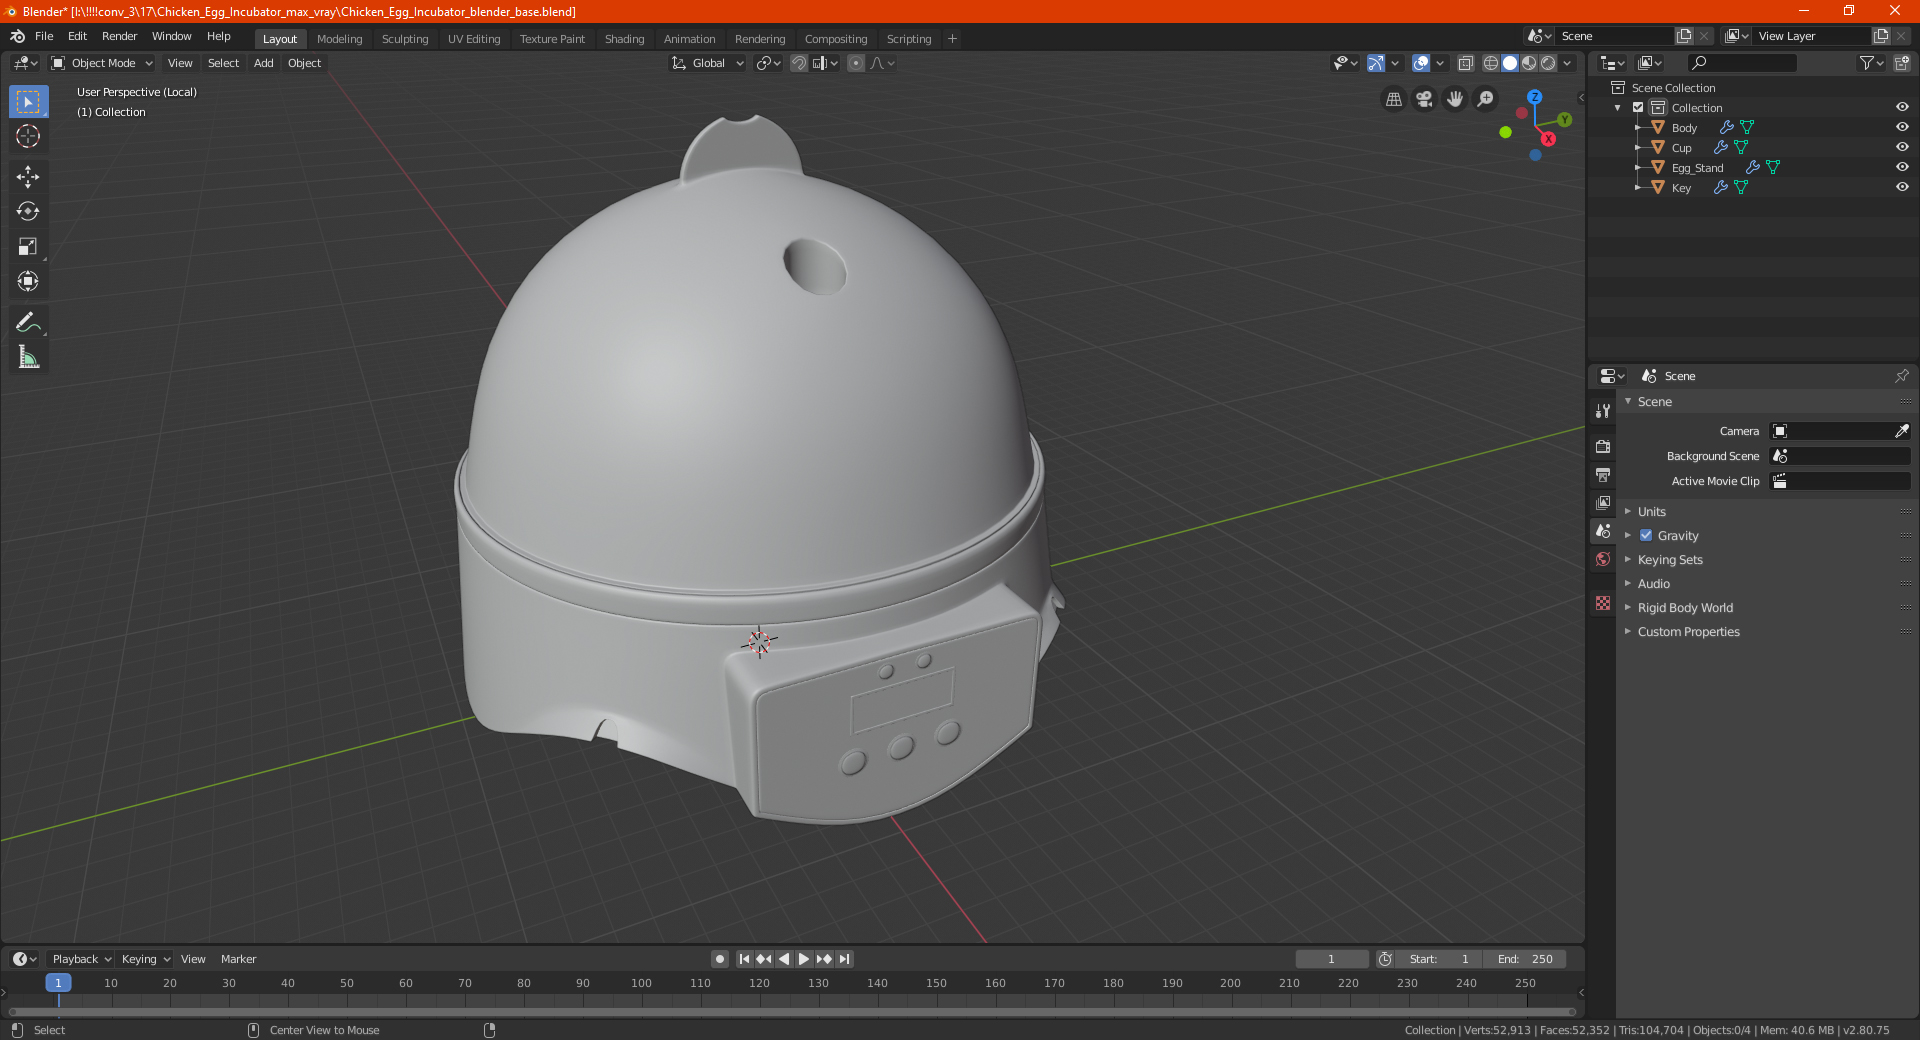Image resolution: width=1920 pixels, height=1040 pixels.
Task: Click the timeline playhead at frame 1
Action: [58, 983]
